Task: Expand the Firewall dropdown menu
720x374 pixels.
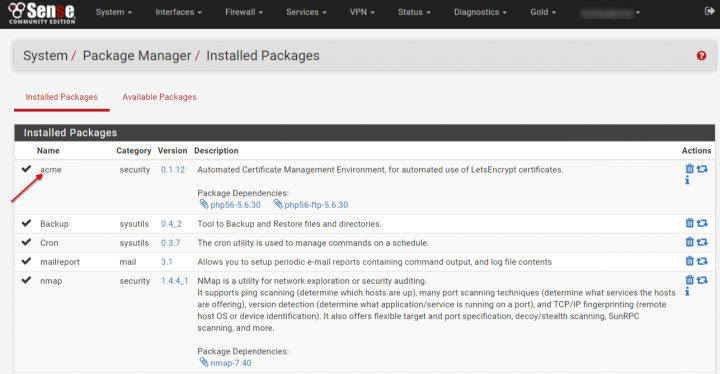Action: tap(244, 12)
